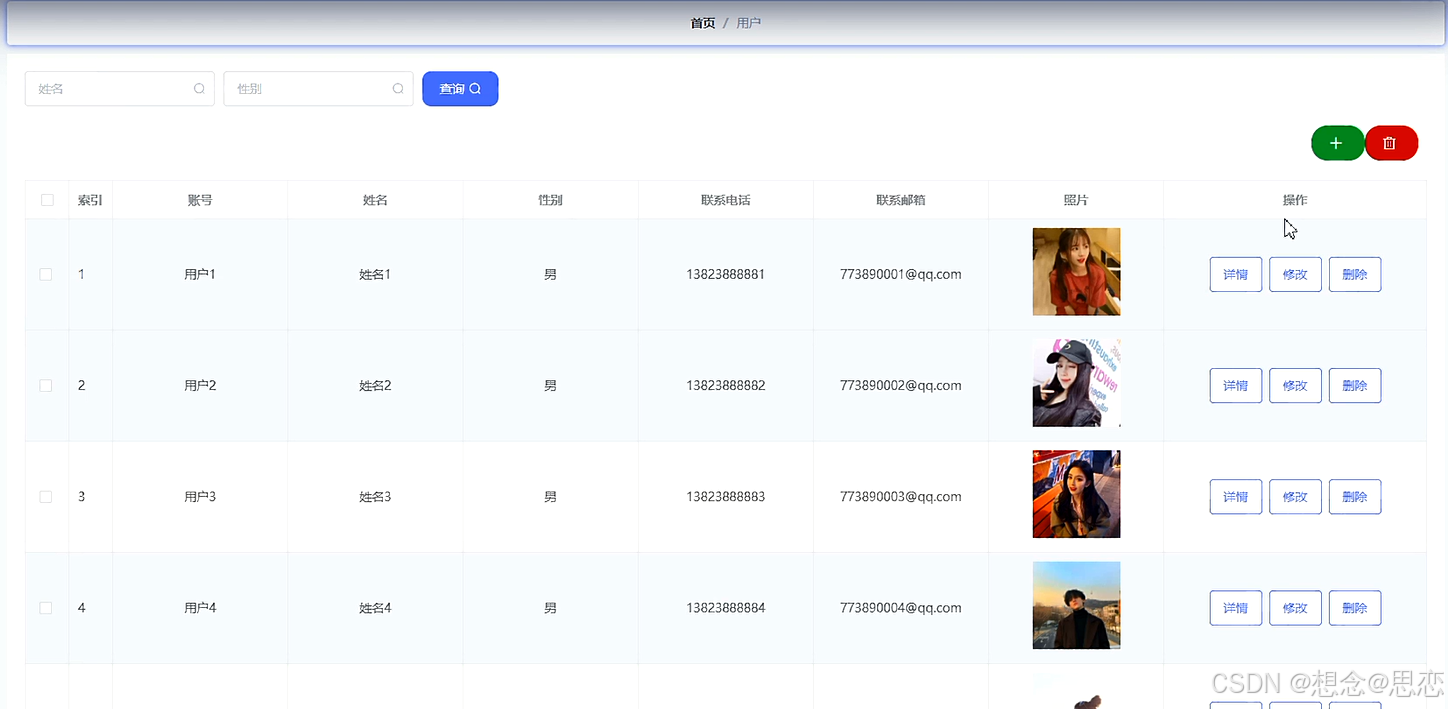Click the 照片 column header

tap(1076, 200)
